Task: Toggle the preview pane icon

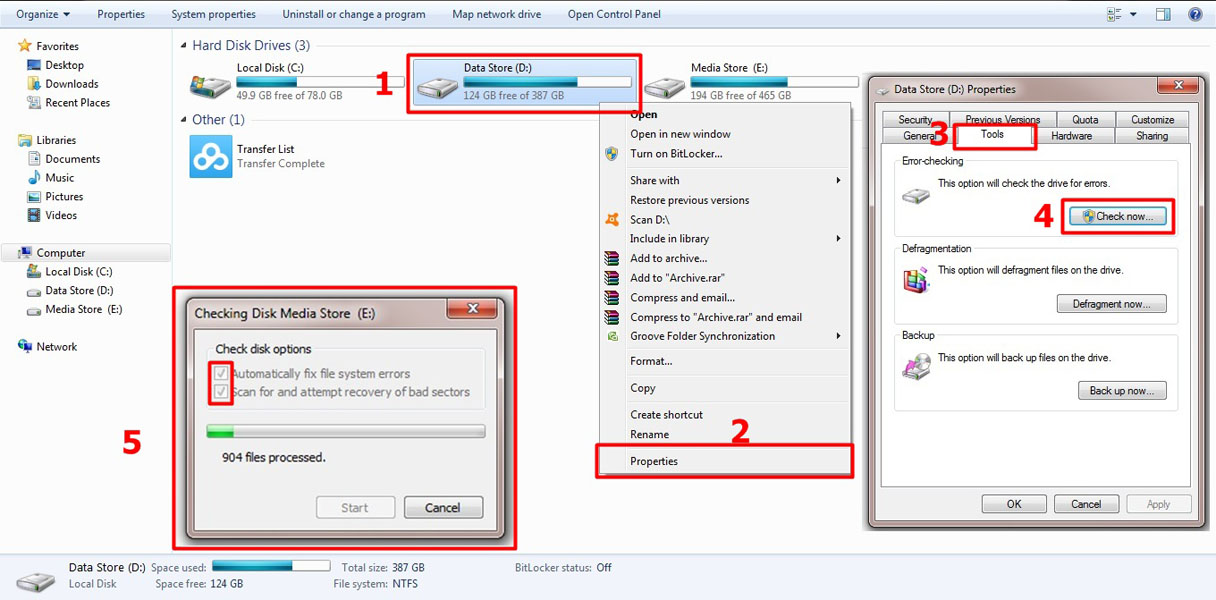Action: (1163, 14)
